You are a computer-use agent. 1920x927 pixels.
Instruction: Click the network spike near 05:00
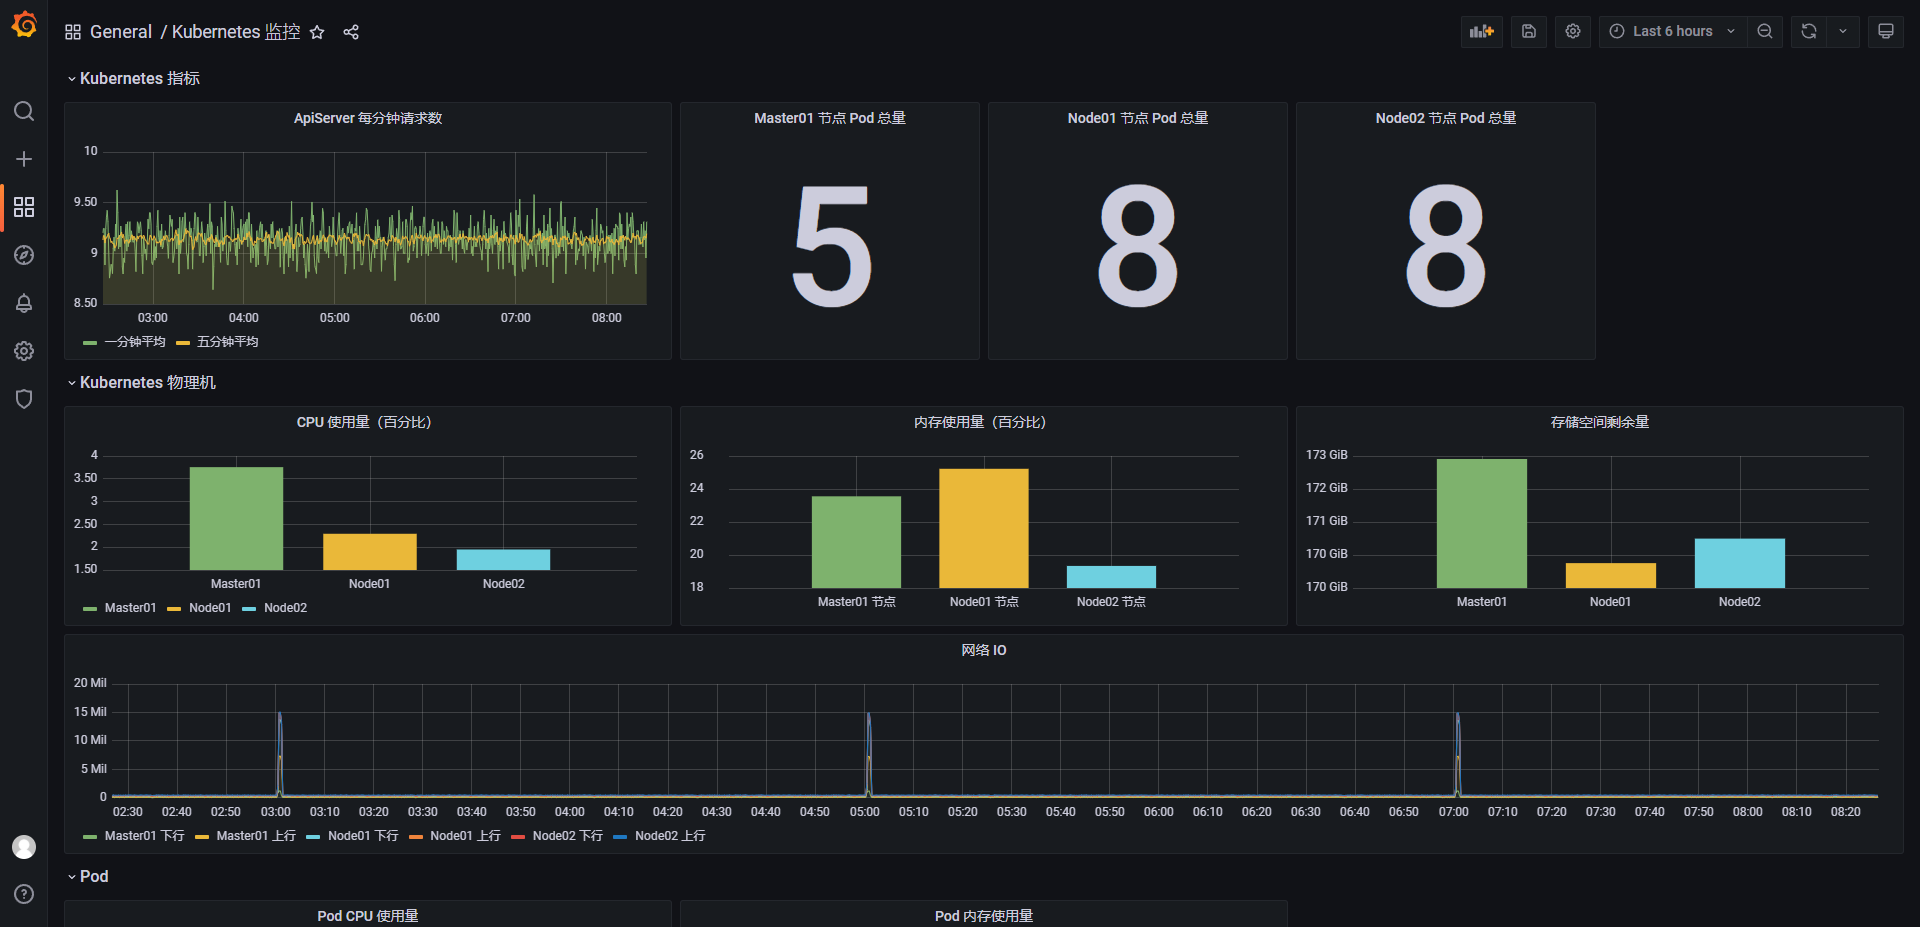(x=869, y=754)
